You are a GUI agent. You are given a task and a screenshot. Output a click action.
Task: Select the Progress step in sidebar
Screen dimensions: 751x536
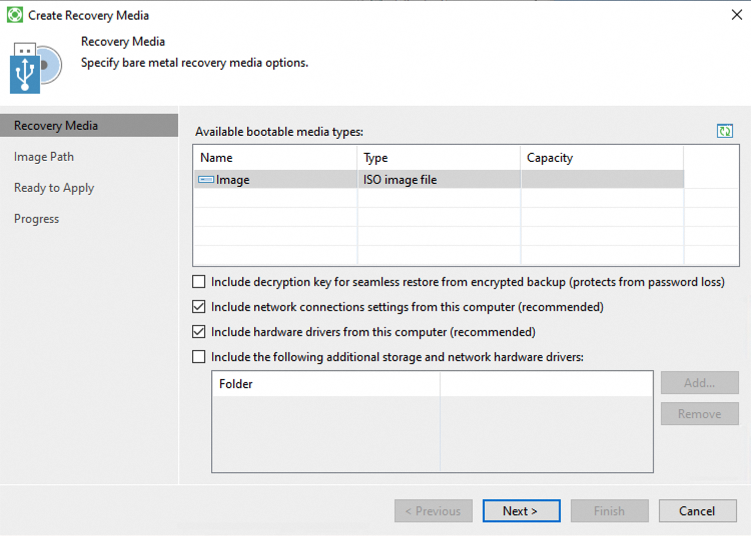click(36, 219)
